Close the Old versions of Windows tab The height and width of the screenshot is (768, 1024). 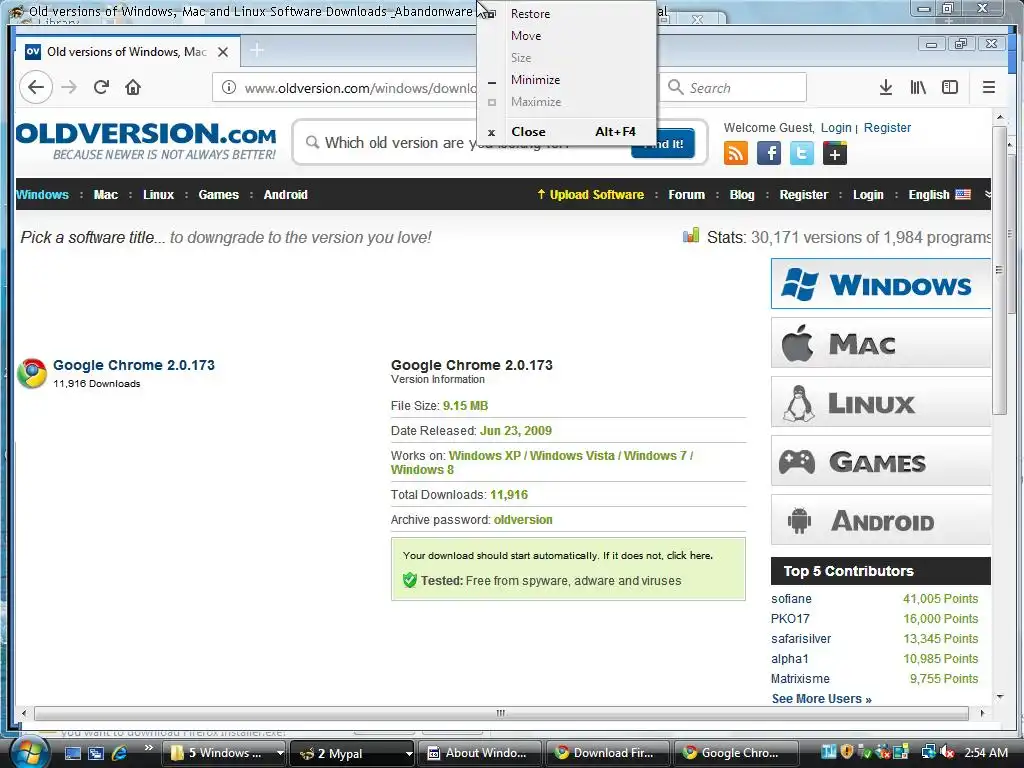pos(223,52)
